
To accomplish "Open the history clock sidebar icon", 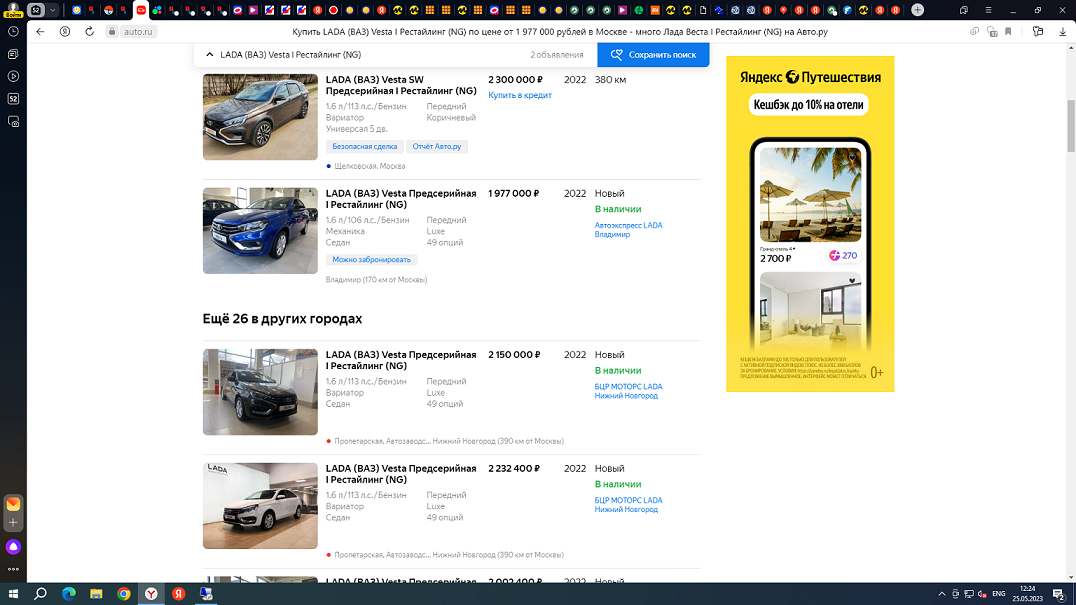I will point(13,32).
